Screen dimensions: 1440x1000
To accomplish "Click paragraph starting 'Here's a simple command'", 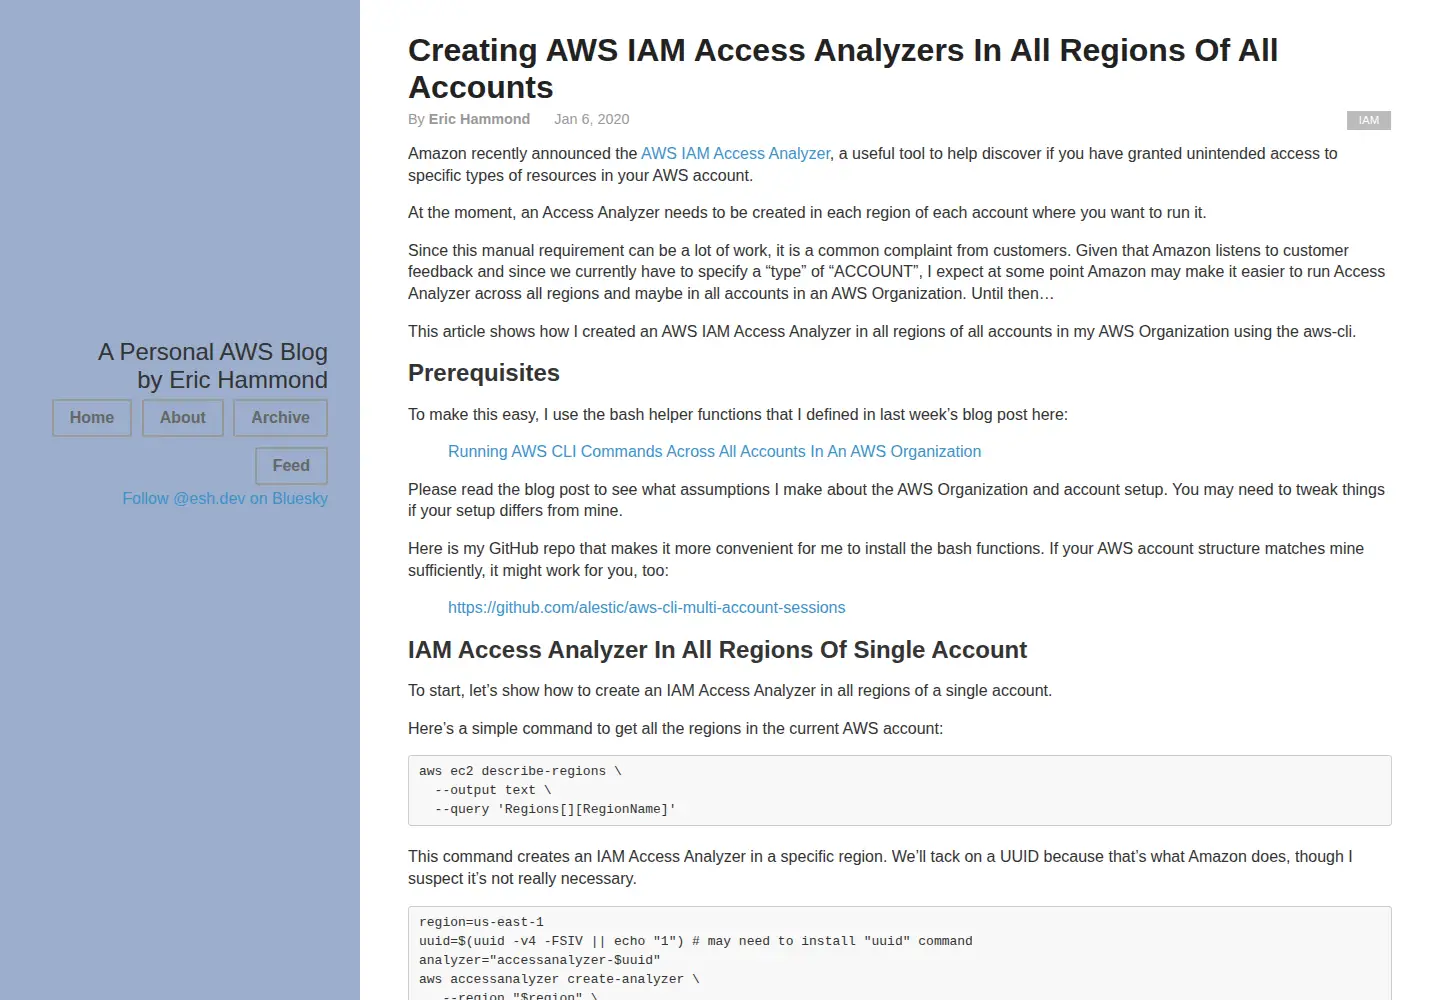I will [x=675, y=728].
